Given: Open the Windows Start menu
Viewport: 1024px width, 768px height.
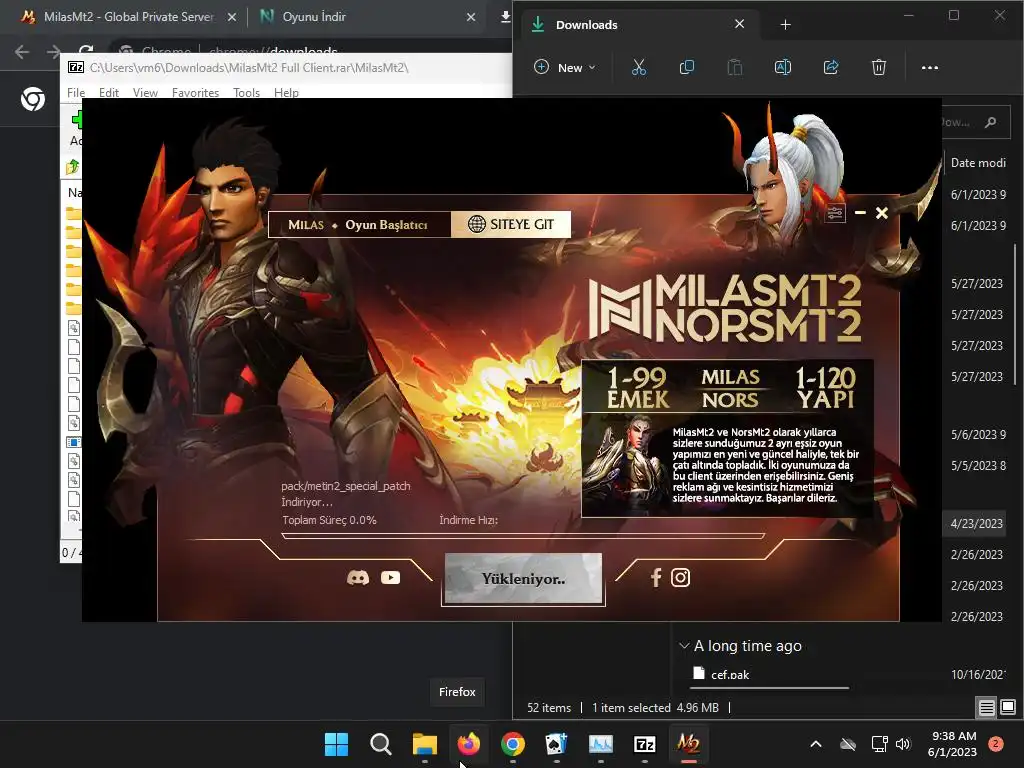Looking at the screenshot, I should (336, 744).
